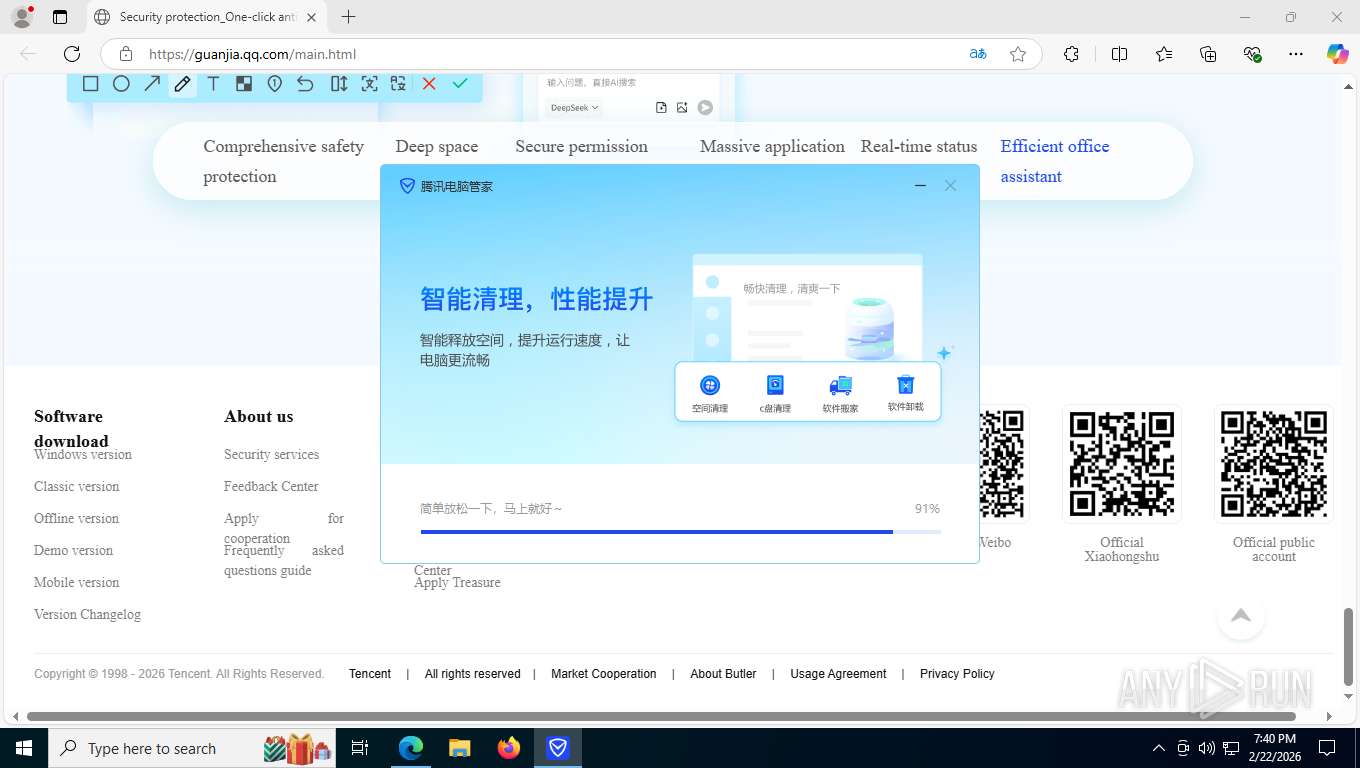Refresh the page in the browser
Image resolution: width=1360 pixels, height=768 pixels.
tap(72, 54)
